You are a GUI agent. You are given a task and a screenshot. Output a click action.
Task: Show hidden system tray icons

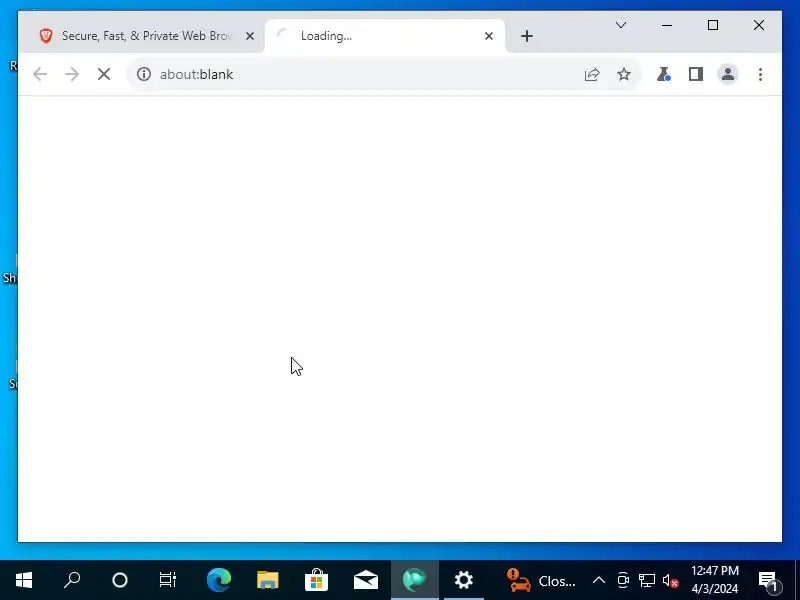[599, 581]
